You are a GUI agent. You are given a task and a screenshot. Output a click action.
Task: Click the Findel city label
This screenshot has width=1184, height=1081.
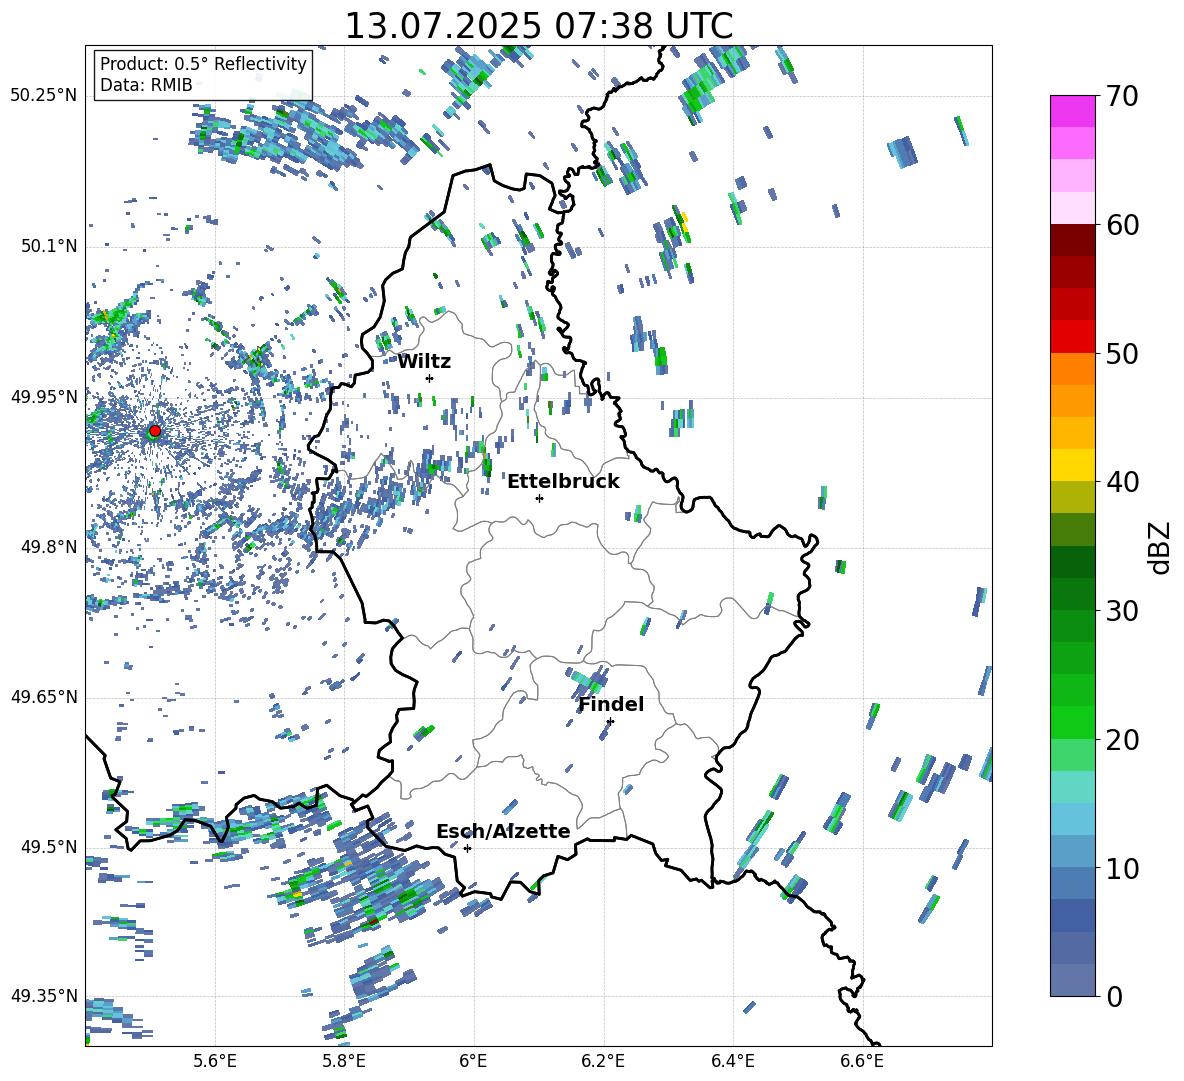click(x=611, y=704)
